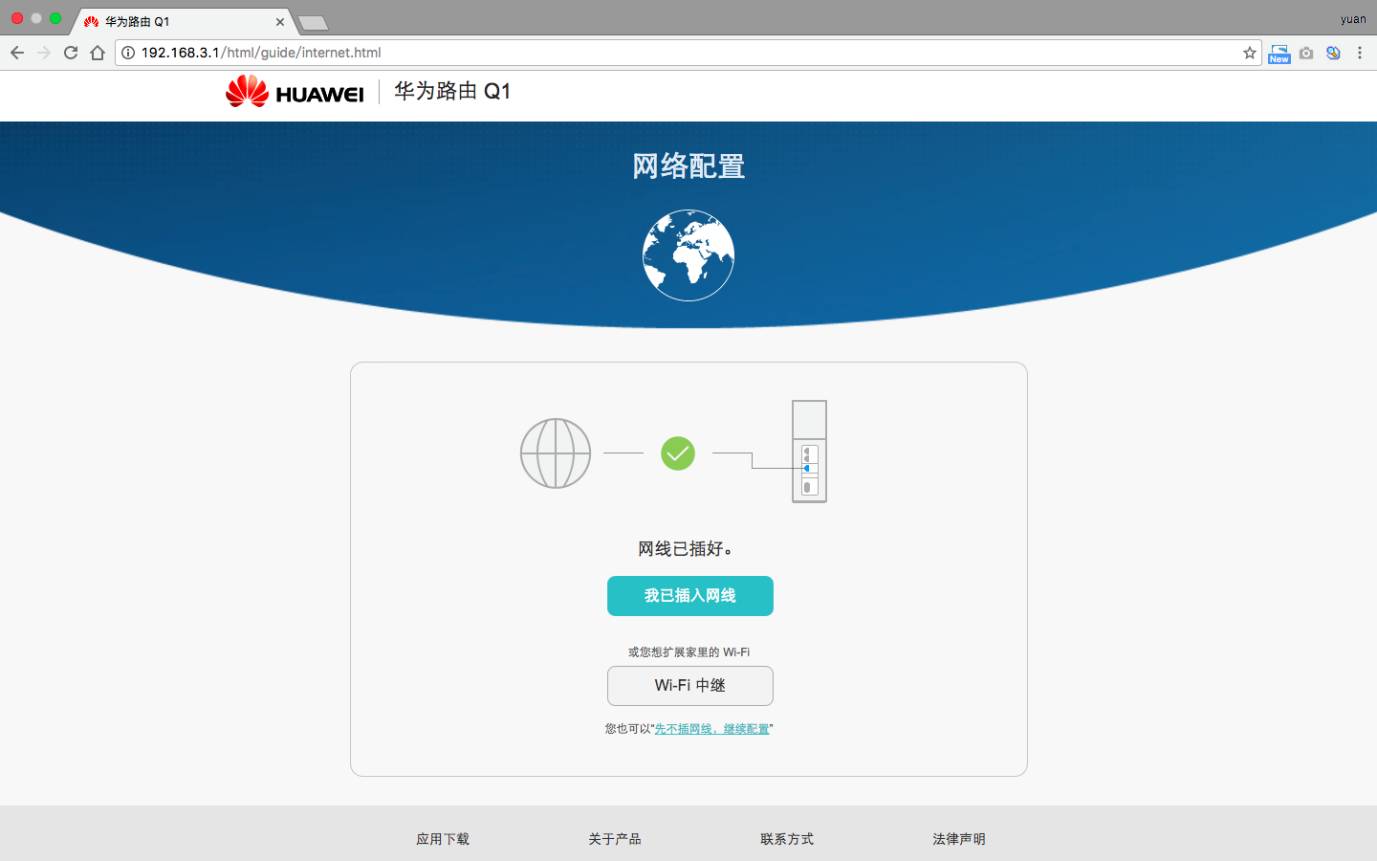The height and width of the screenshot is (861, 1377).
Task: Bookmark this page with the star icon
Action: (1249, 53)
